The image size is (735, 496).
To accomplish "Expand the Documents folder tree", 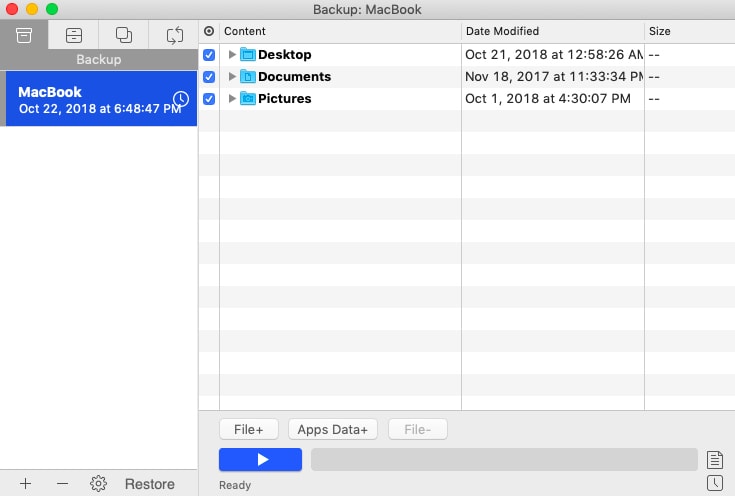I will point(232,76).
